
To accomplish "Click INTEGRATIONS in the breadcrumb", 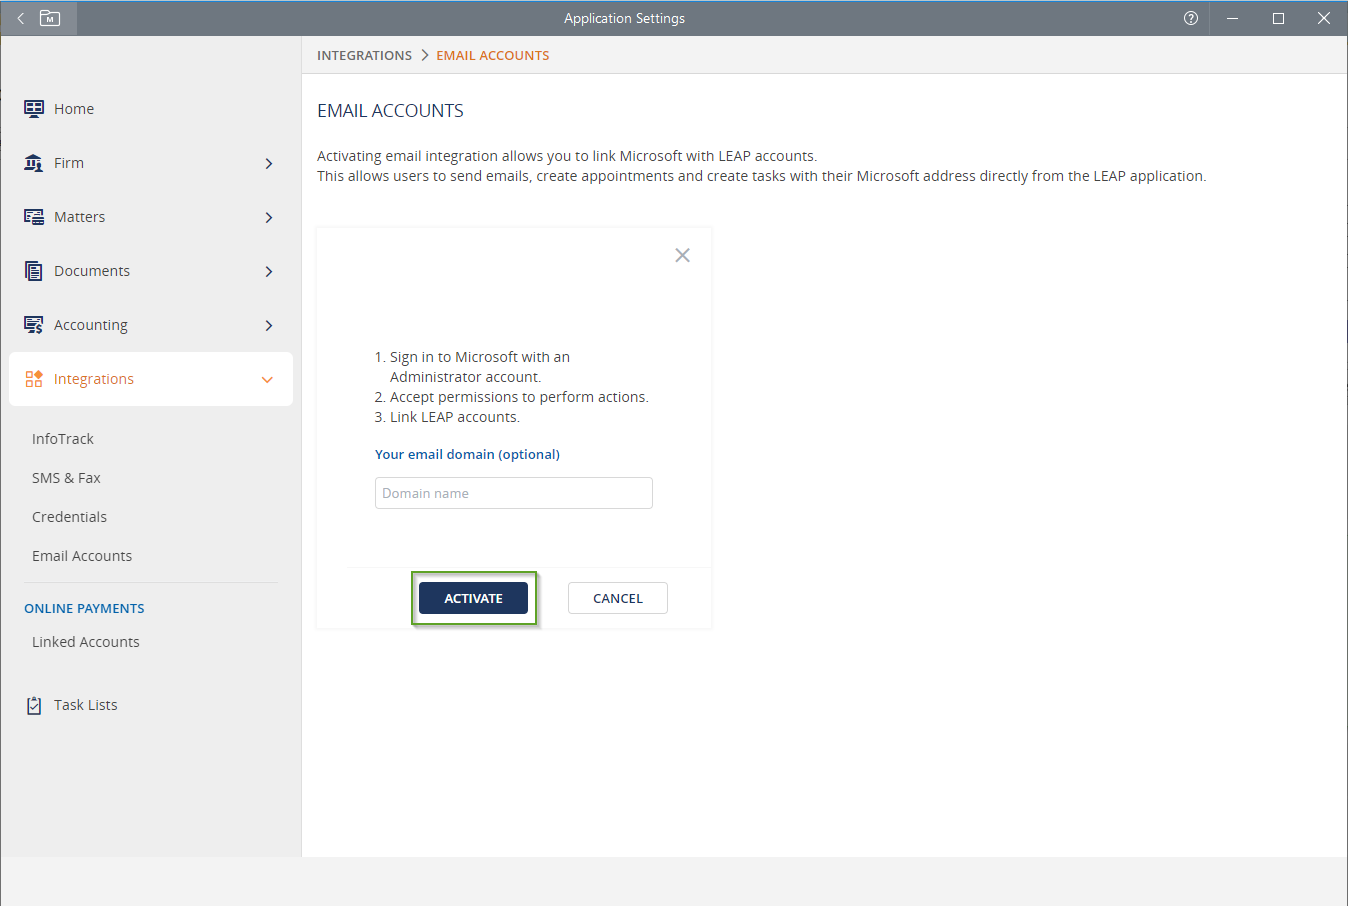I will [364, 55].
